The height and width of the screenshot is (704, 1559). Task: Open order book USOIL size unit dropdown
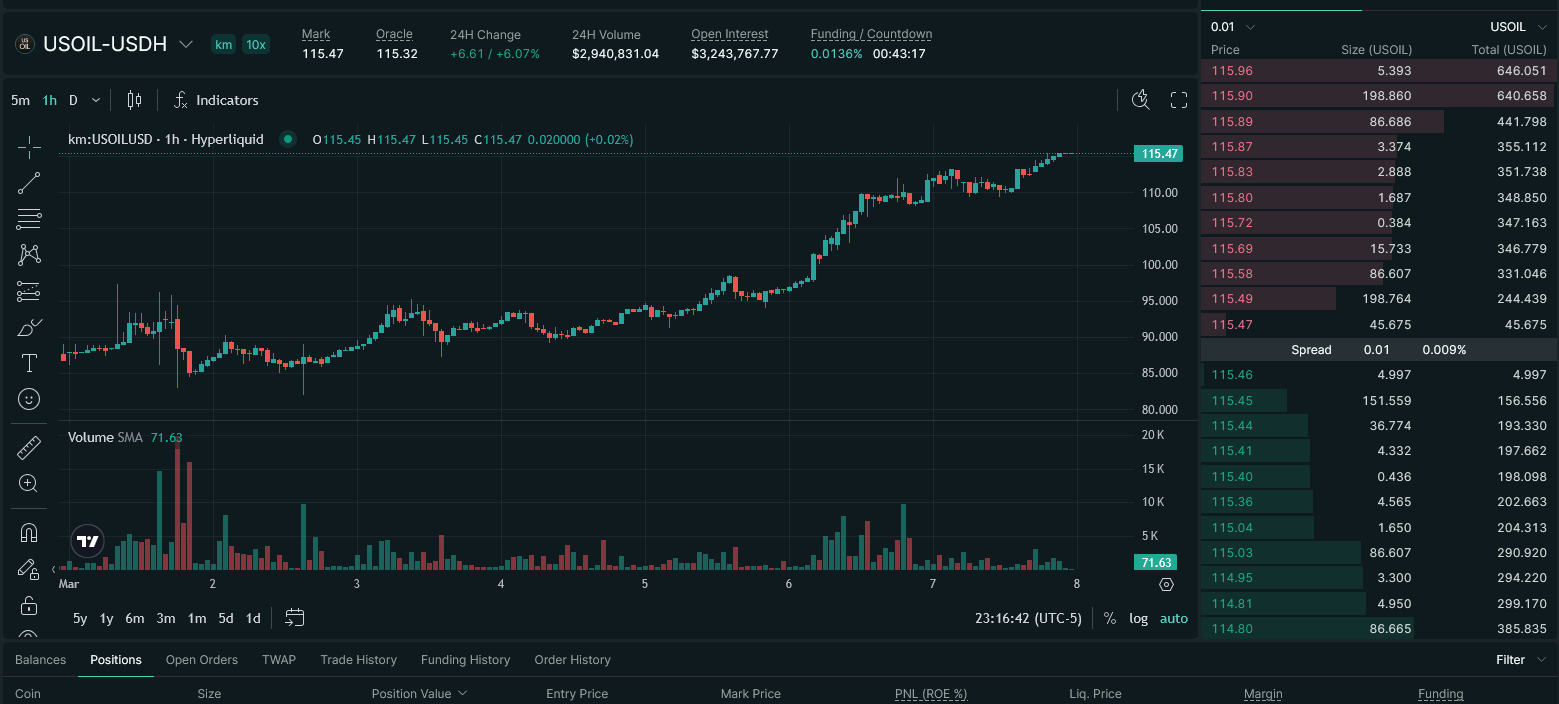(x=1518, y=27)
